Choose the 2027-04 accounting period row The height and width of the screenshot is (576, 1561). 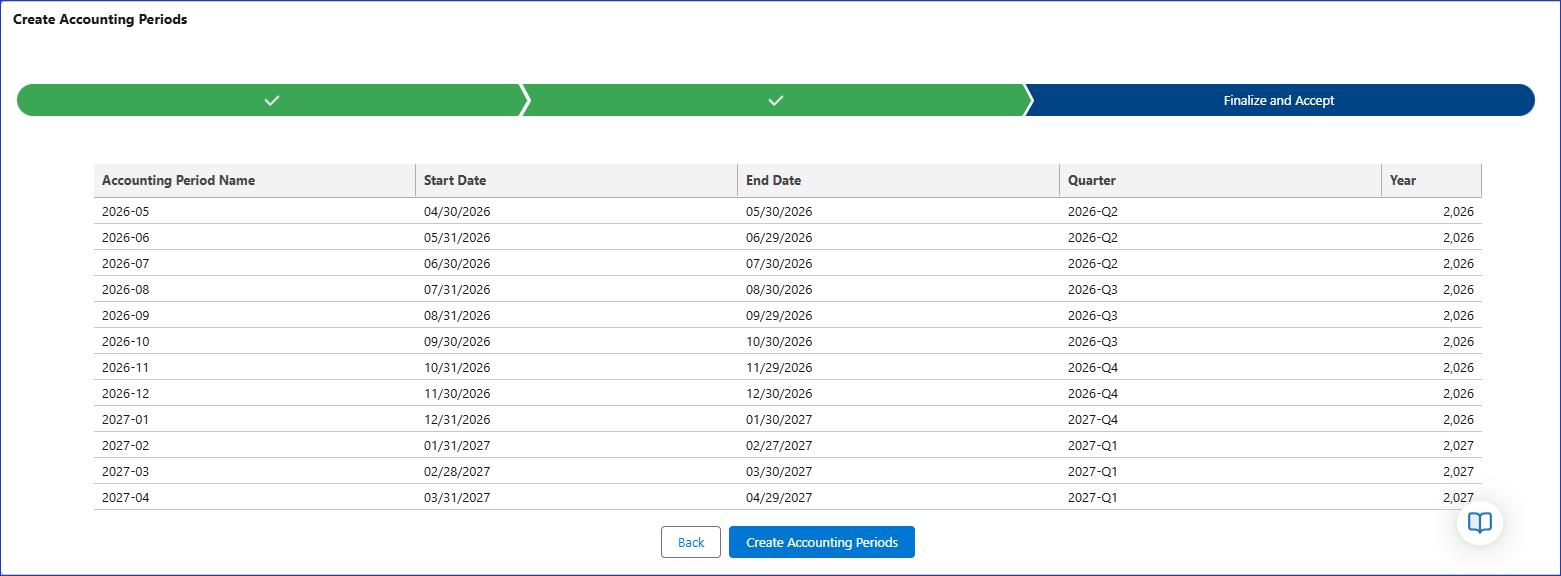pos(125,498)
